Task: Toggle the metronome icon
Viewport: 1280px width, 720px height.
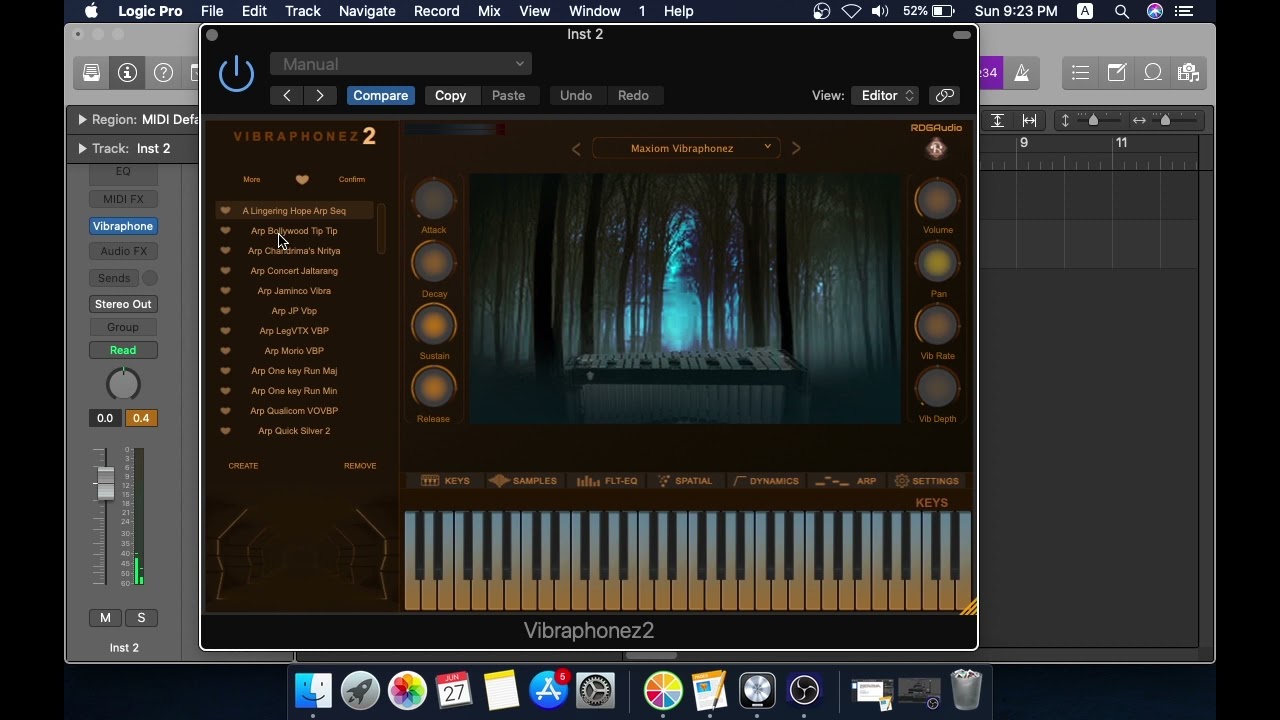Action: pyautogui.click(x=1022, y=72)
